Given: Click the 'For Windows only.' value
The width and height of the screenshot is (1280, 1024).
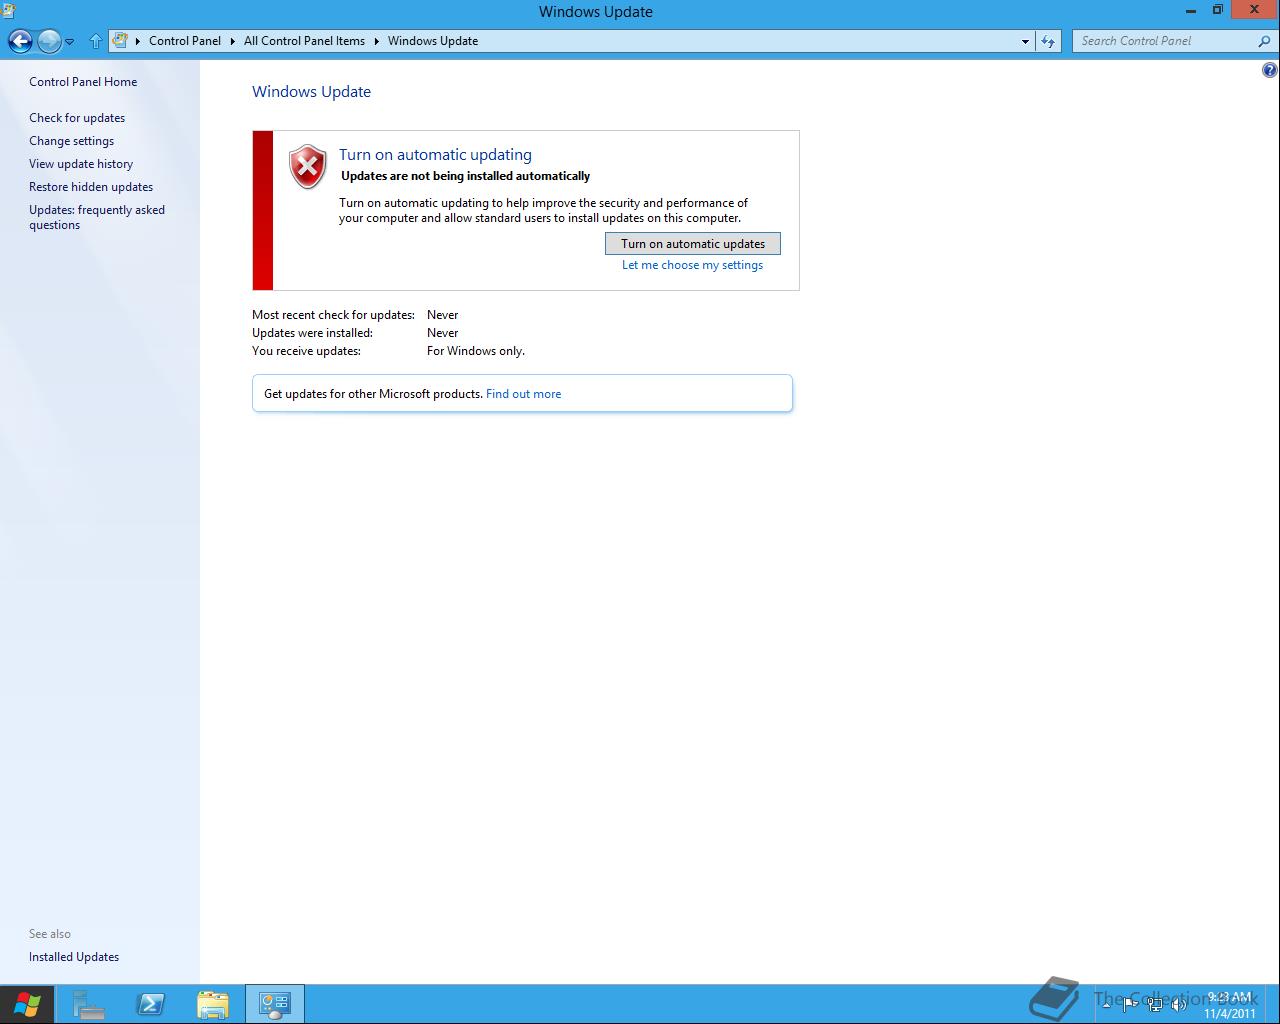Looking at the screenshot, I should pos(476,351).
